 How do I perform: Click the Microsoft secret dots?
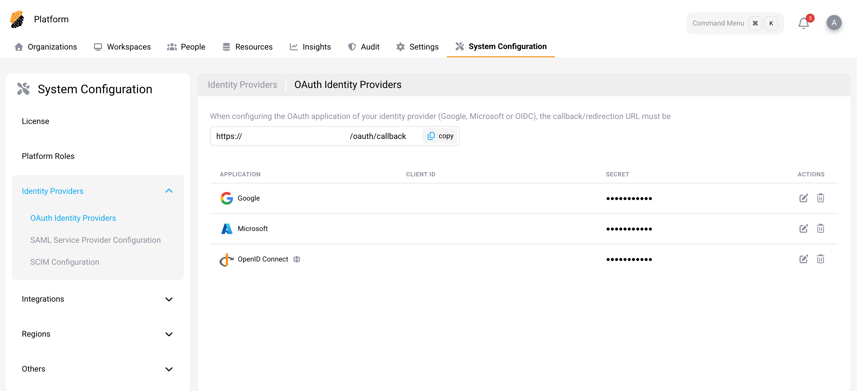(x=629, y=229)
